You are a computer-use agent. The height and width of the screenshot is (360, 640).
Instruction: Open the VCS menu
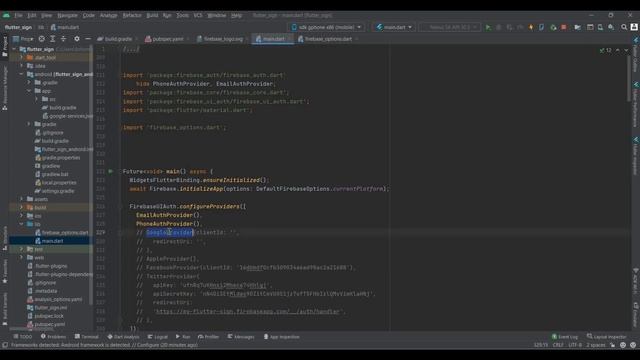coord(198,16)
